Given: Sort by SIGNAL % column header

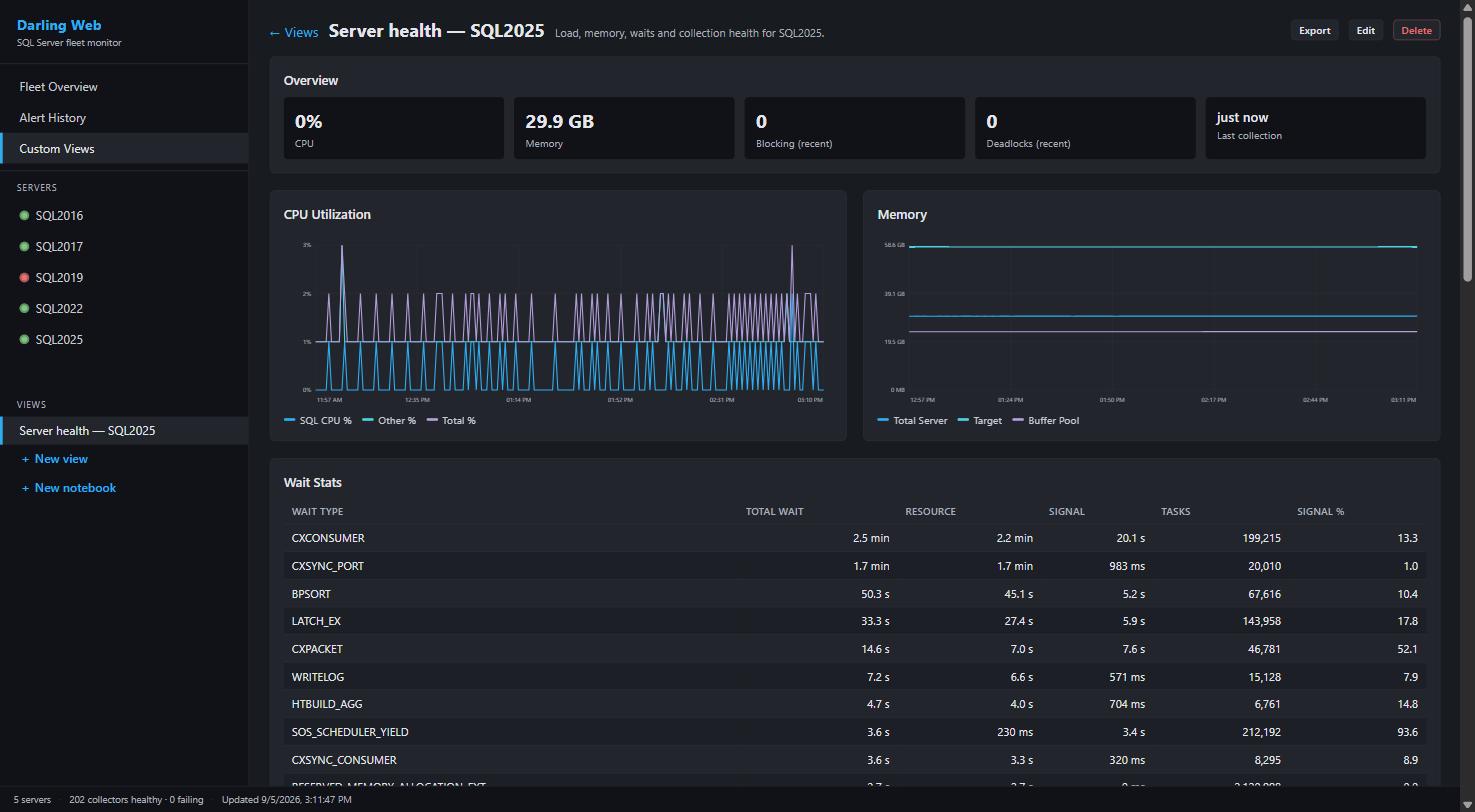Looking at the screenshot, I should (1320, 512).
